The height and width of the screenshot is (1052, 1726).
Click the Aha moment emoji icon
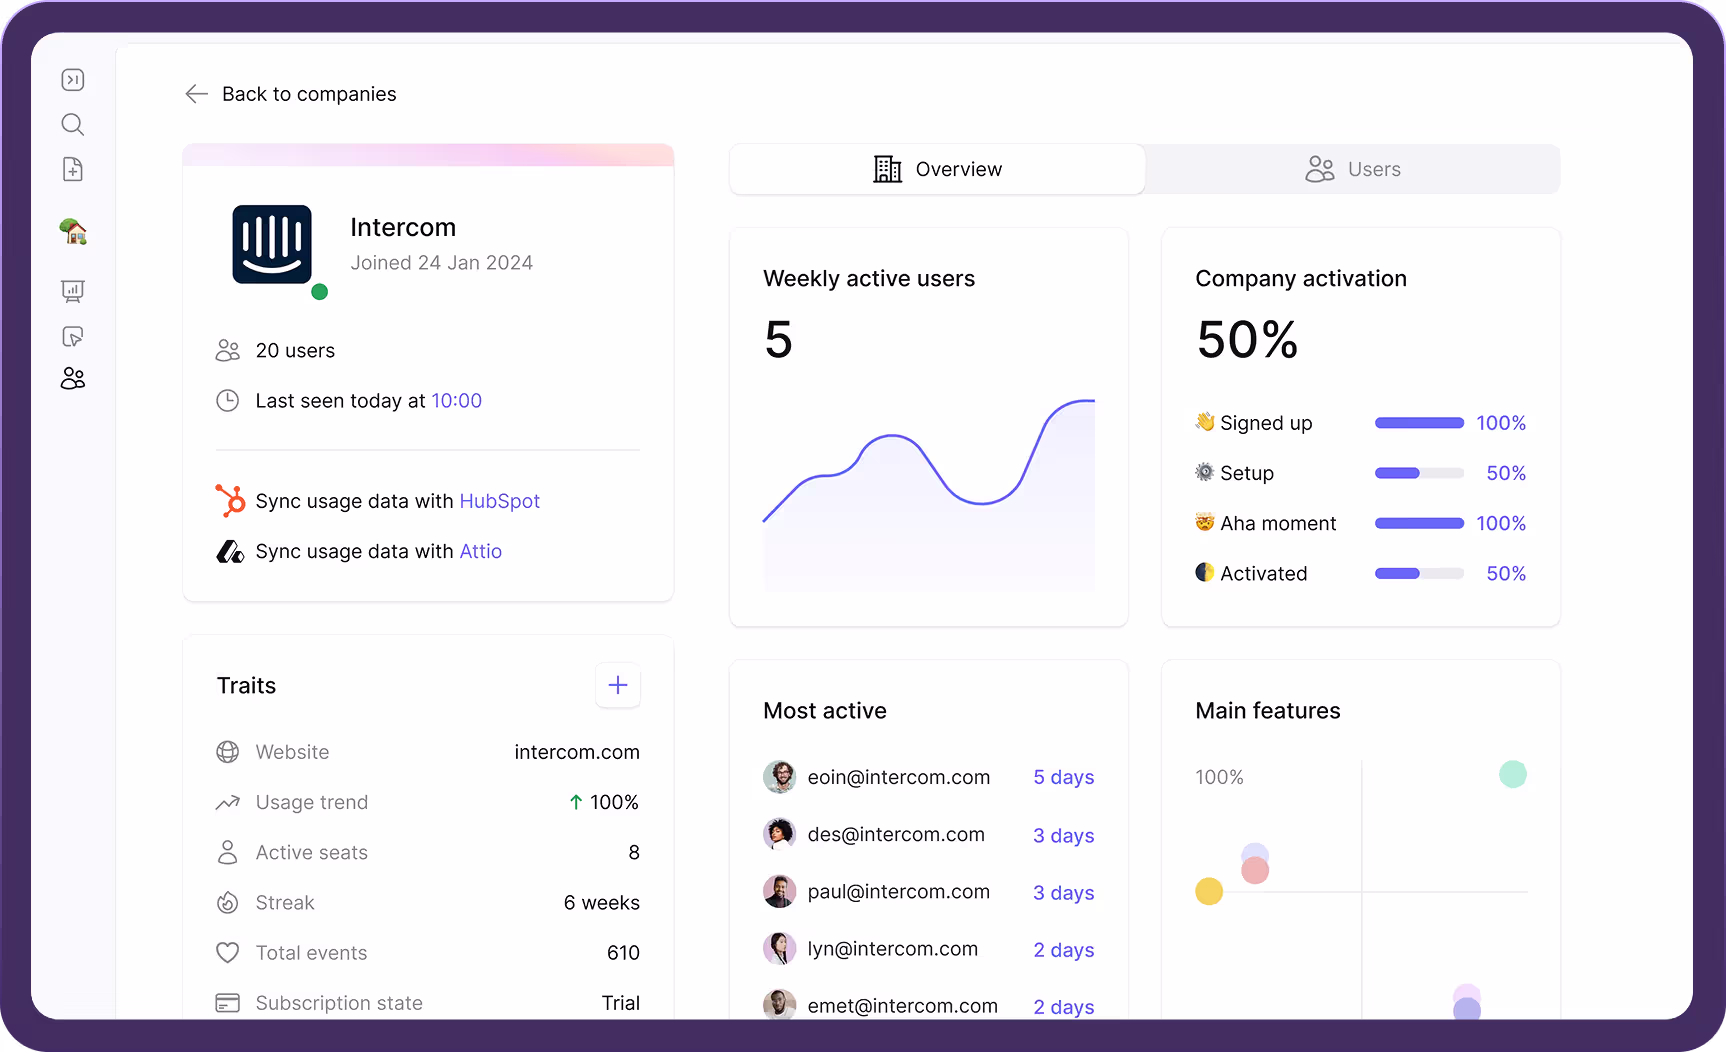point(1205,522)
